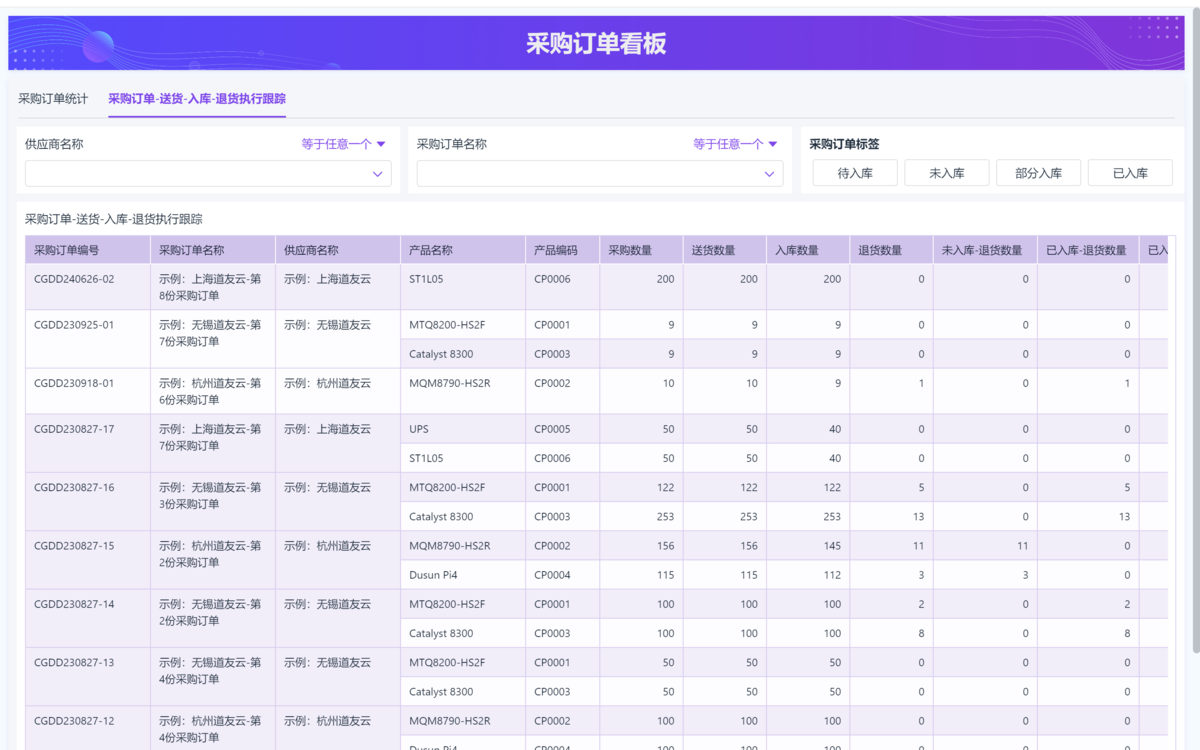The image size is (1200, 750).
Task: Select order number CGDD230918-01 cell
Action: (x=74, y=383)
